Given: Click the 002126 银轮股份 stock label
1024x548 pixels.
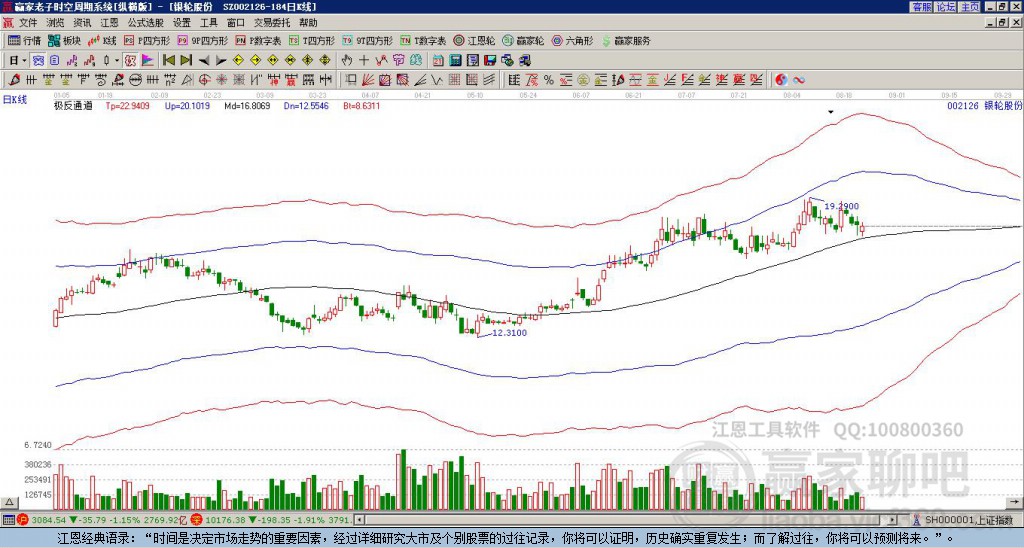Looking at the screenshot, I should pos(984,106).
